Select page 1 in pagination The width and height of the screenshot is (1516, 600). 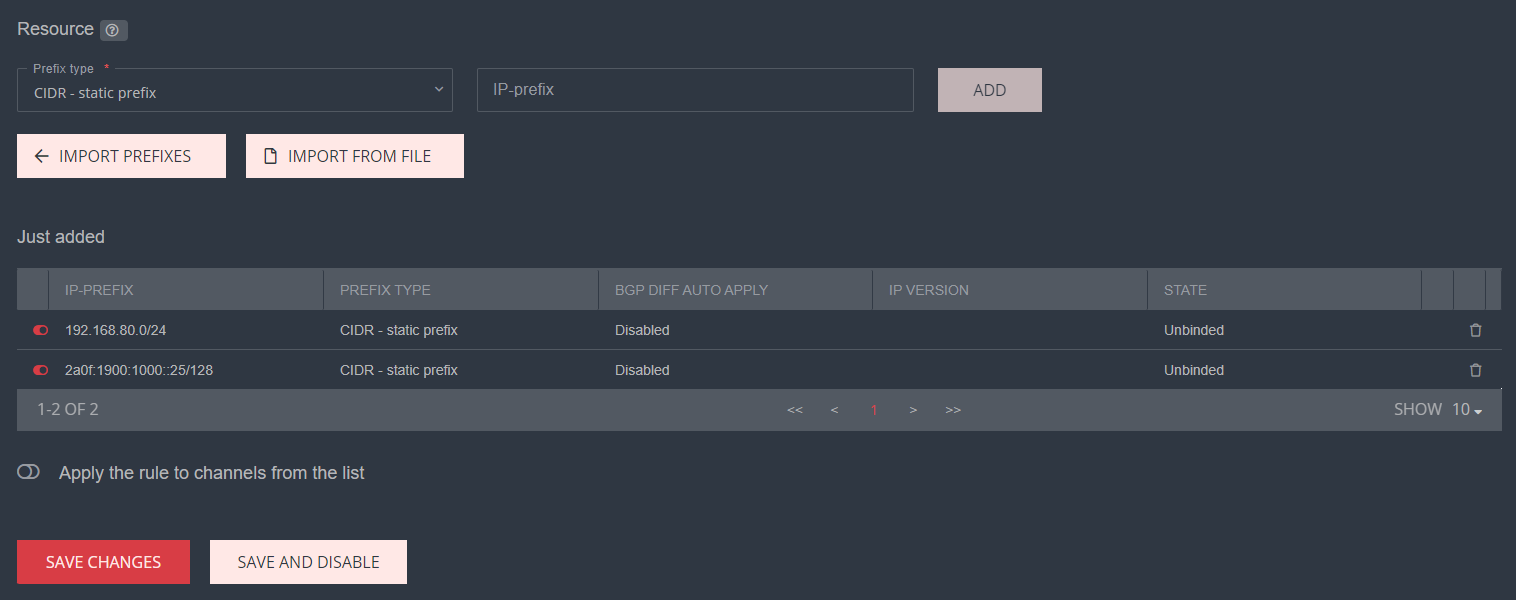click(x=874, y=410)
